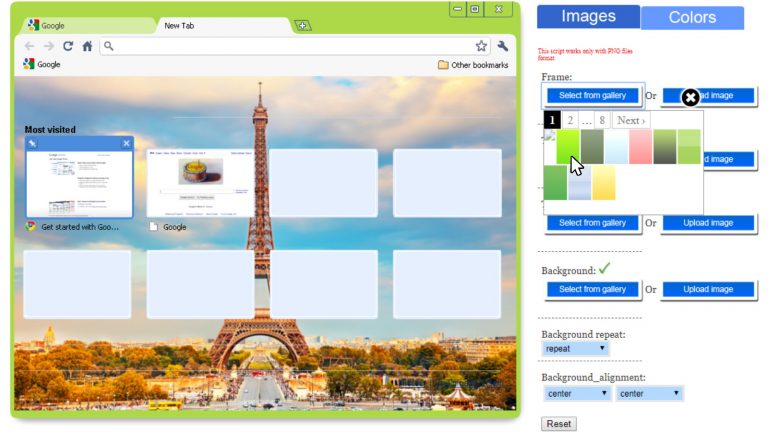
Task: Choose the yellow gradient swatch in gallery
Action: (604, 183)
